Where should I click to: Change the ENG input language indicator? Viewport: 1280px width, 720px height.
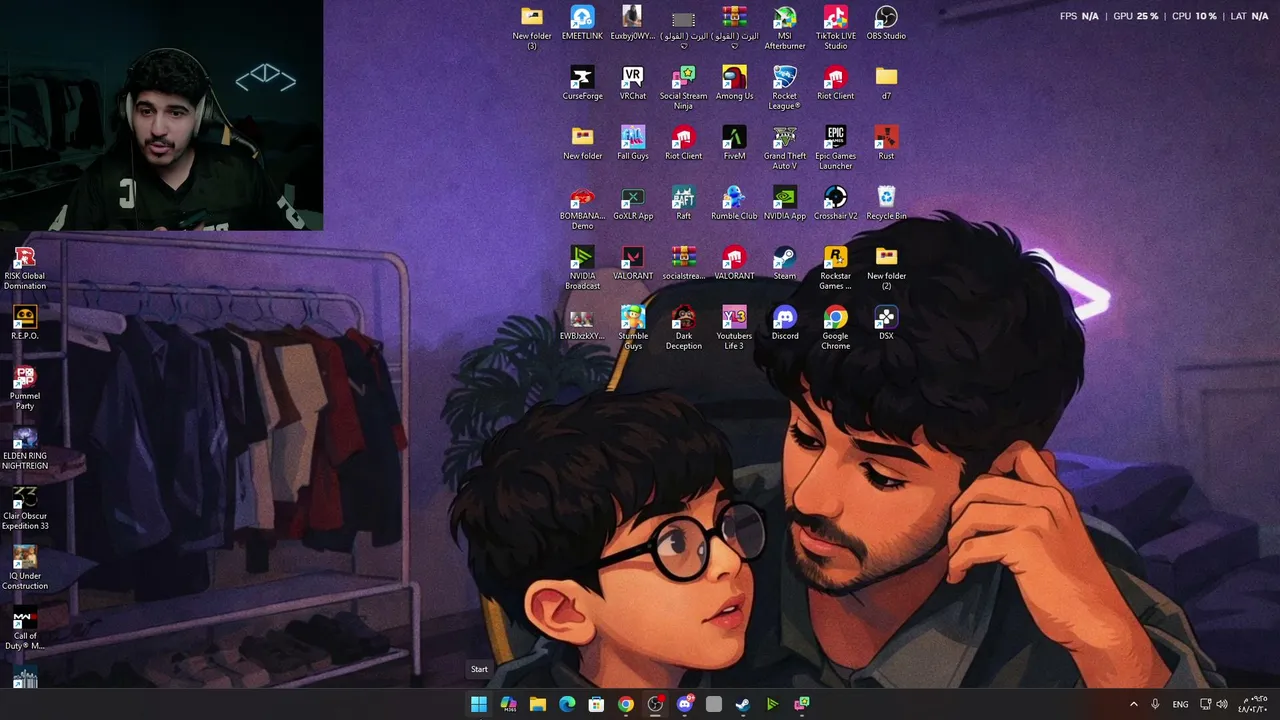coord(1180,704)
